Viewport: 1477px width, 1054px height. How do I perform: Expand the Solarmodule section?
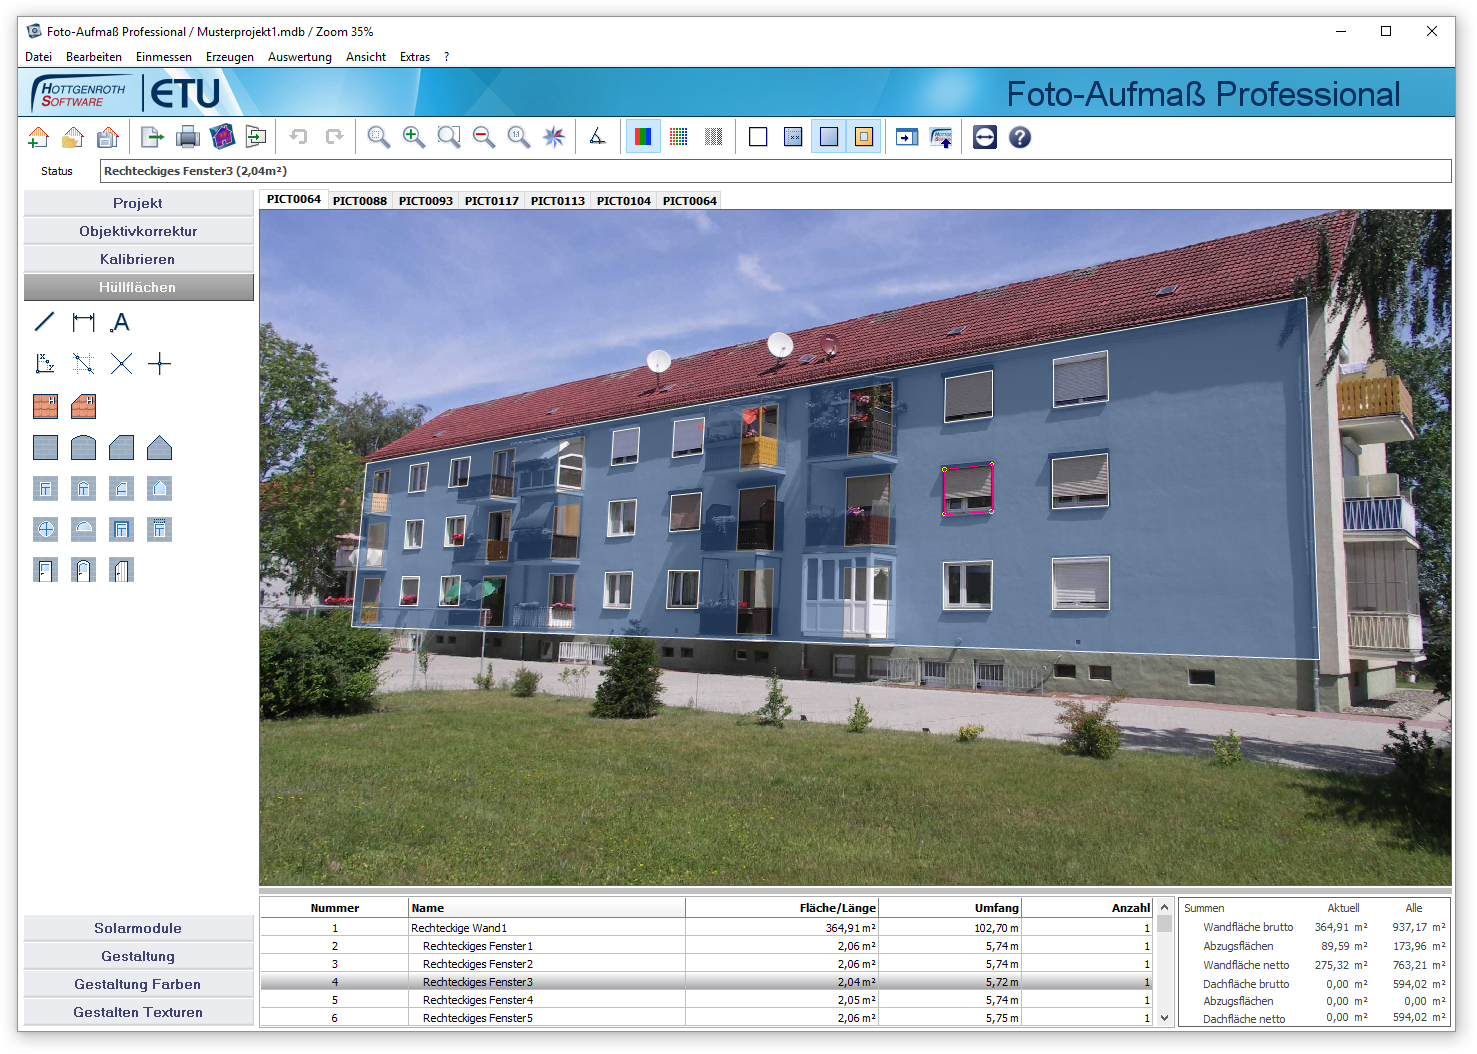(138, 928)
